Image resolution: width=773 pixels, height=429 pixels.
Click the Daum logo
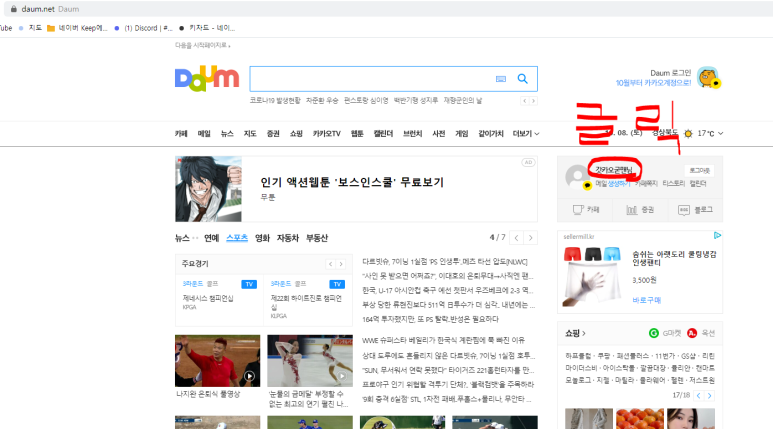(x=207, y=79)
